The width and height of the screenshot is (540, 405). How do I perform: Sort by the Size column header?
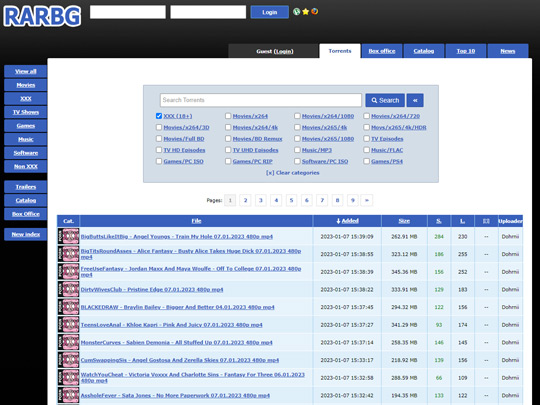click(x=404, y=221)
